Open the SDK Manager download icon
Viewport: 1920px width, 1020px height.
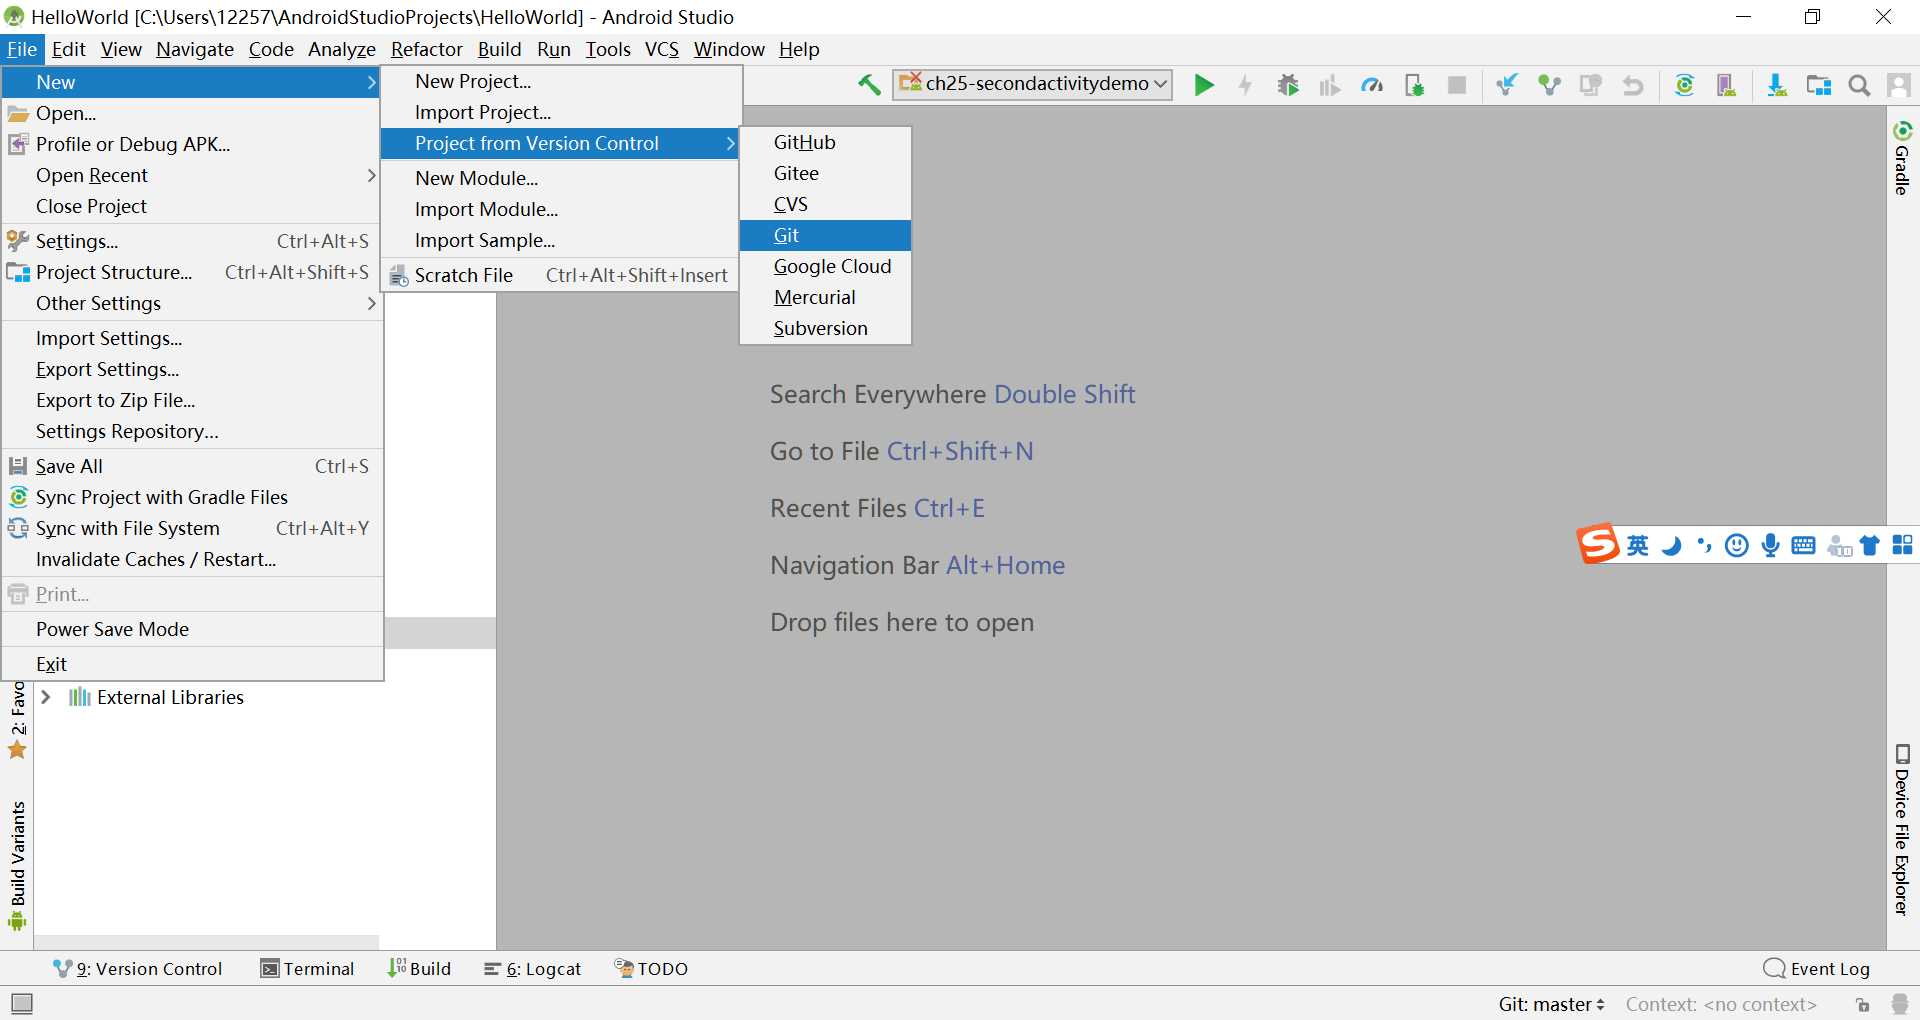tap(1776, 85)
